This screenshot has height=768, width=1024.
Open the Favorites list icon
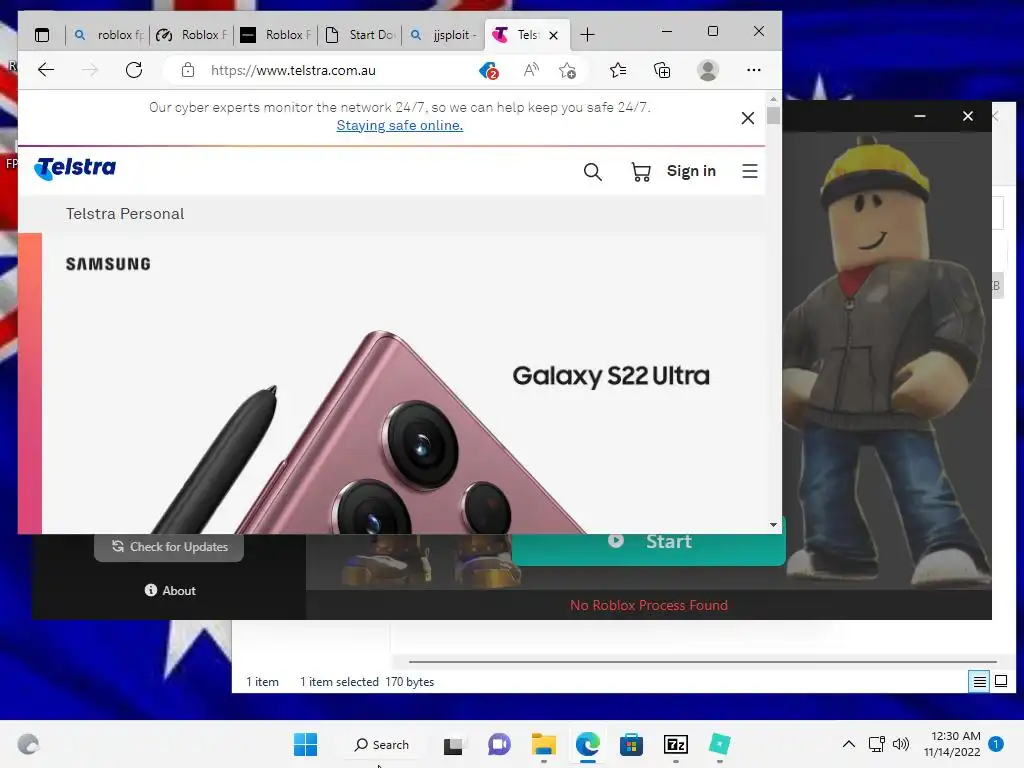(x=618, y=70)
